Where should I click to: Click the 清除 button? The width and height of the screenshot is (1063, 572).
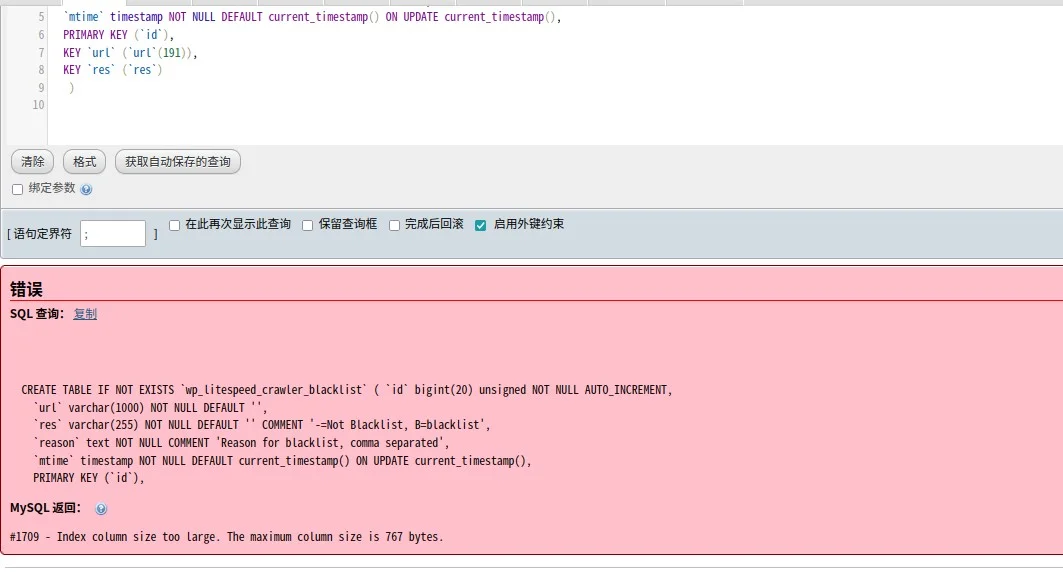(x=33, y=161)
